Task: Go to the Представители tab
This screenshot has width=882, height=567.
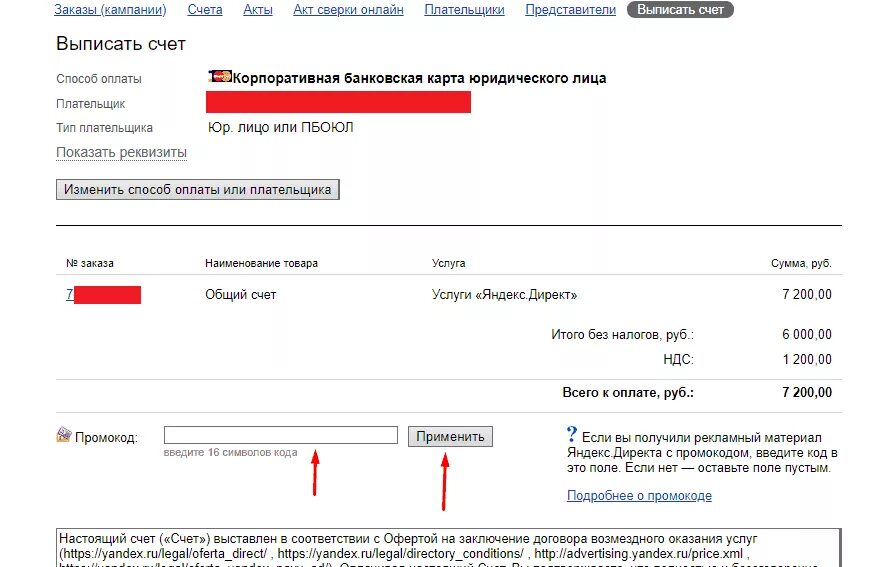Action: point(570,10)
